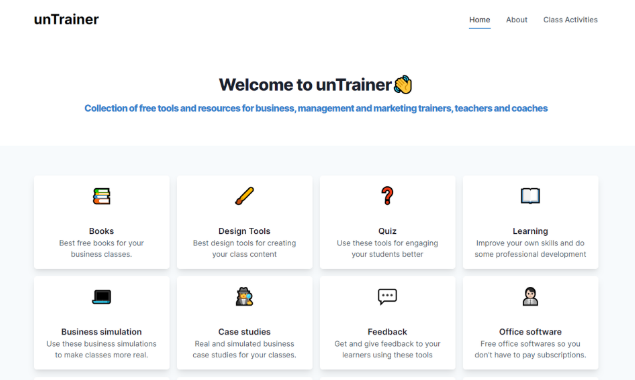Open the Books card title
The image size is (635, 380).
click(x=101, y=231)
